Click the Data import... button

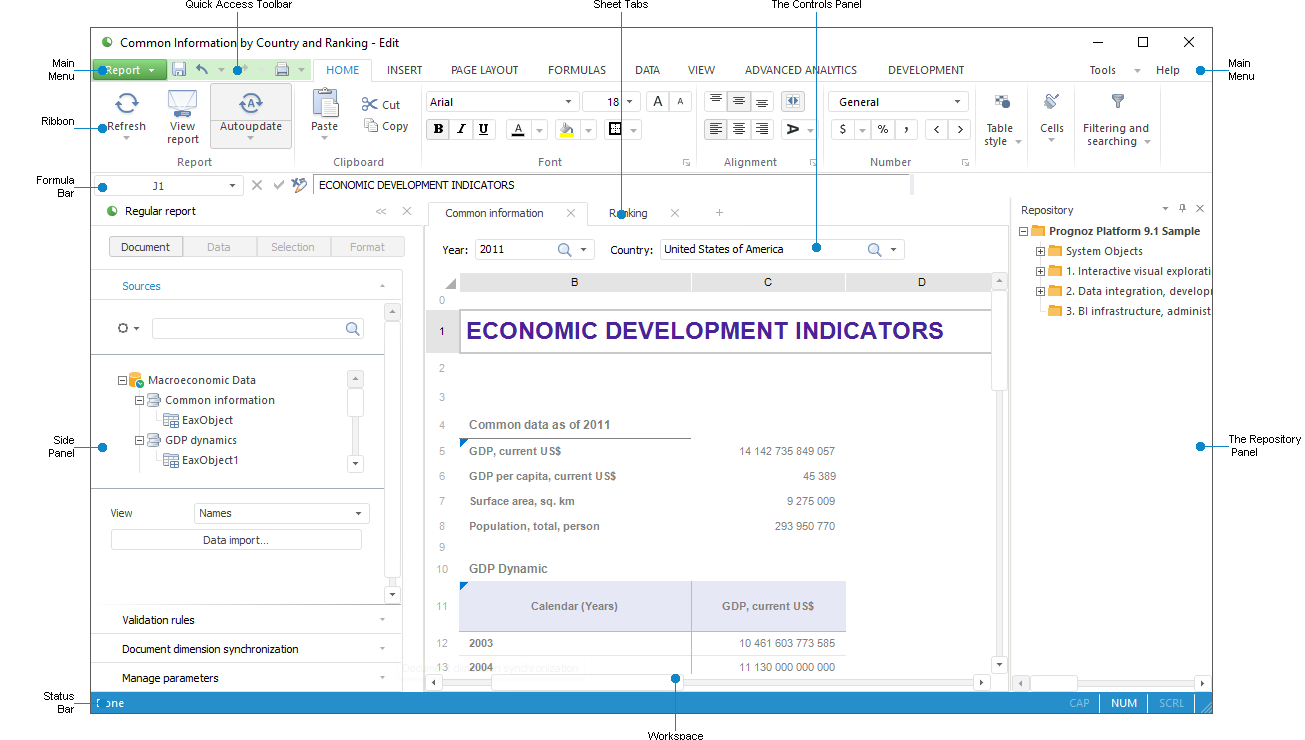(x=236, y=540)
